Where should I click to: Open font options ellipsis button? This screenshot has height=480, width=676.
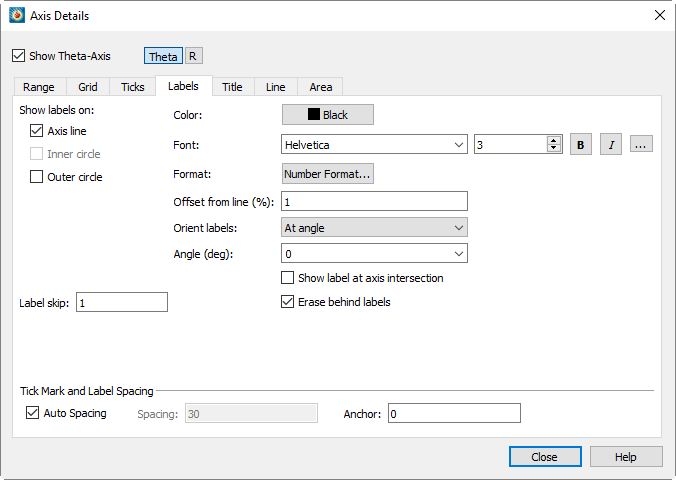(x=641, y=144)
